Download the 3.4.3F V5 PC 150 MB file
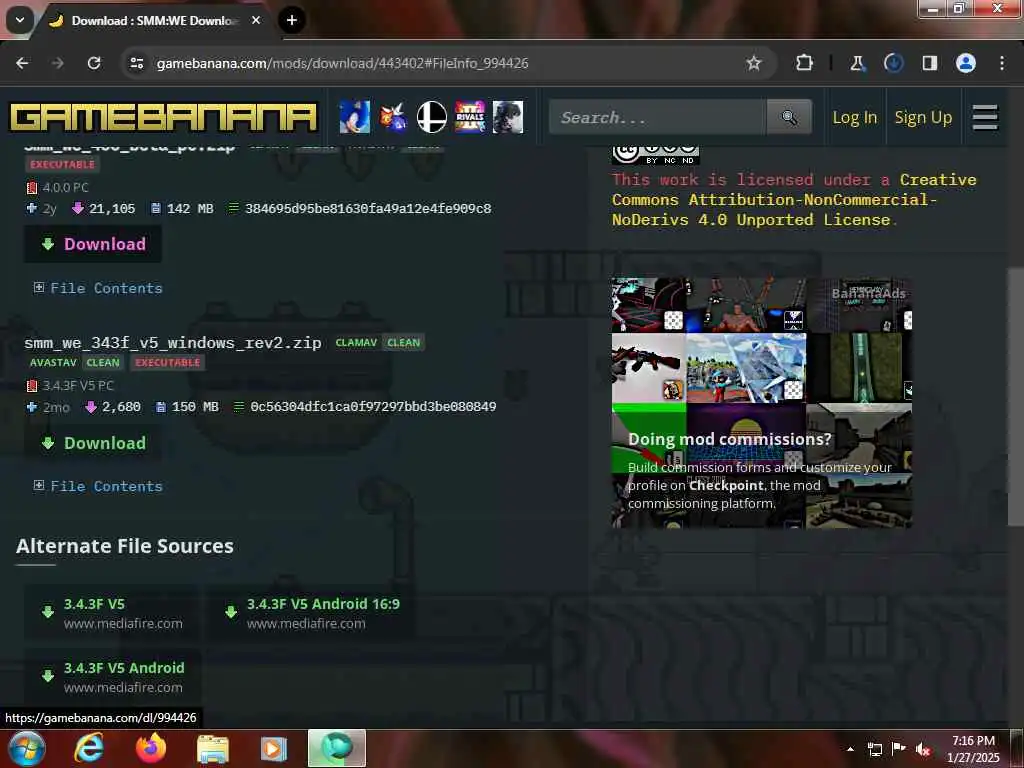Screen dimensions: 1024x768 [93, 443]
